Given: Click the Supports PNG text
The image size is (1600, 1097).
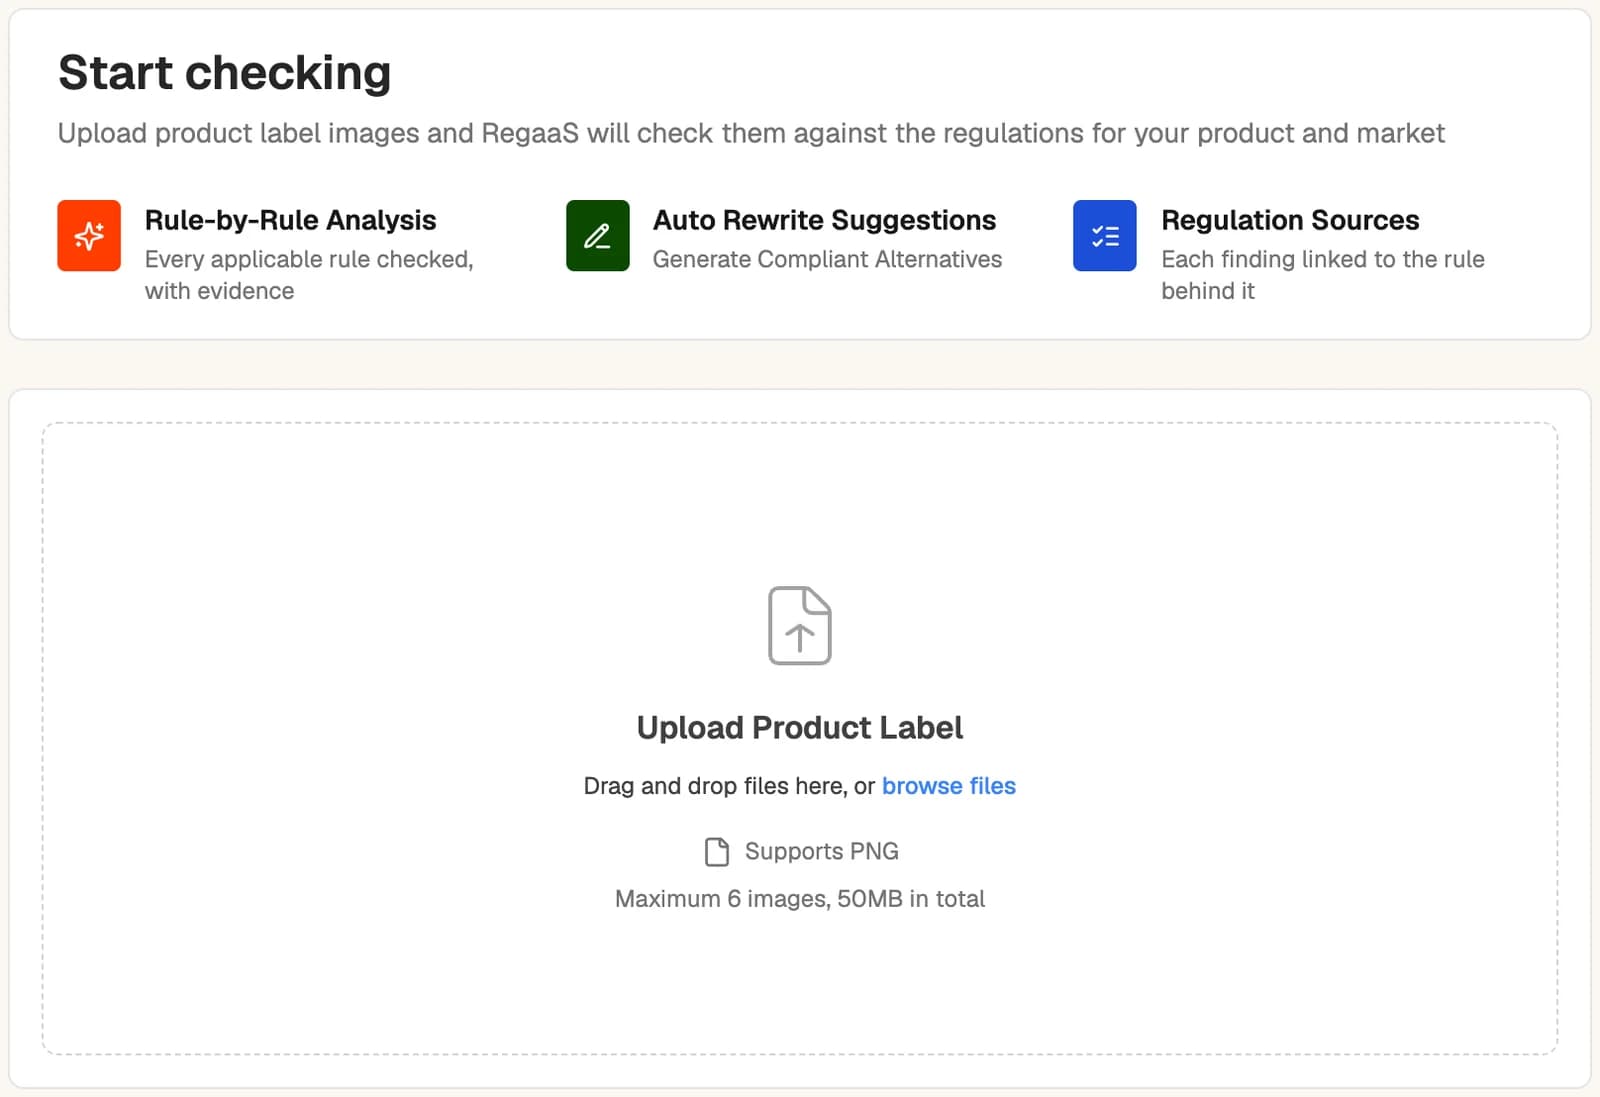Looking at the screenshot, I should 822,851.
